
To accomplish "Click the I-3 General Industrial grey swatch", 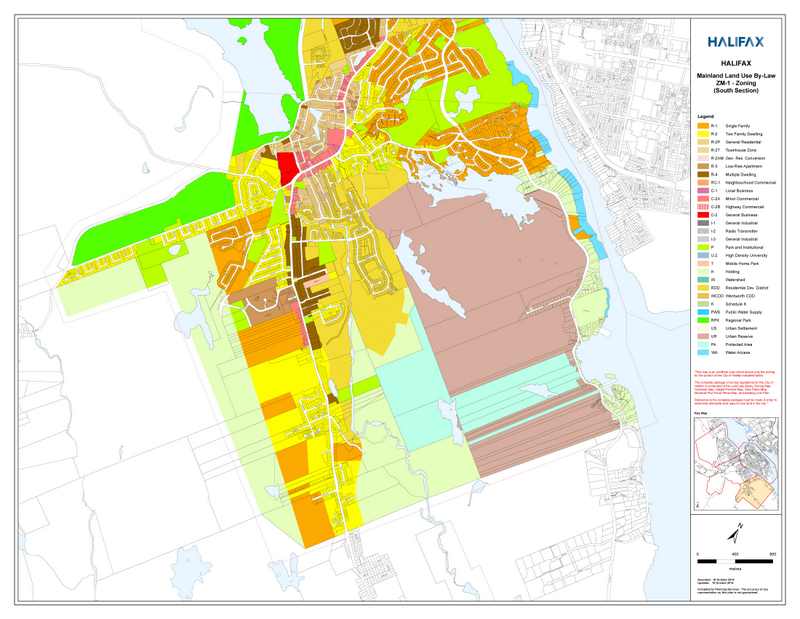I will point(703,239).
